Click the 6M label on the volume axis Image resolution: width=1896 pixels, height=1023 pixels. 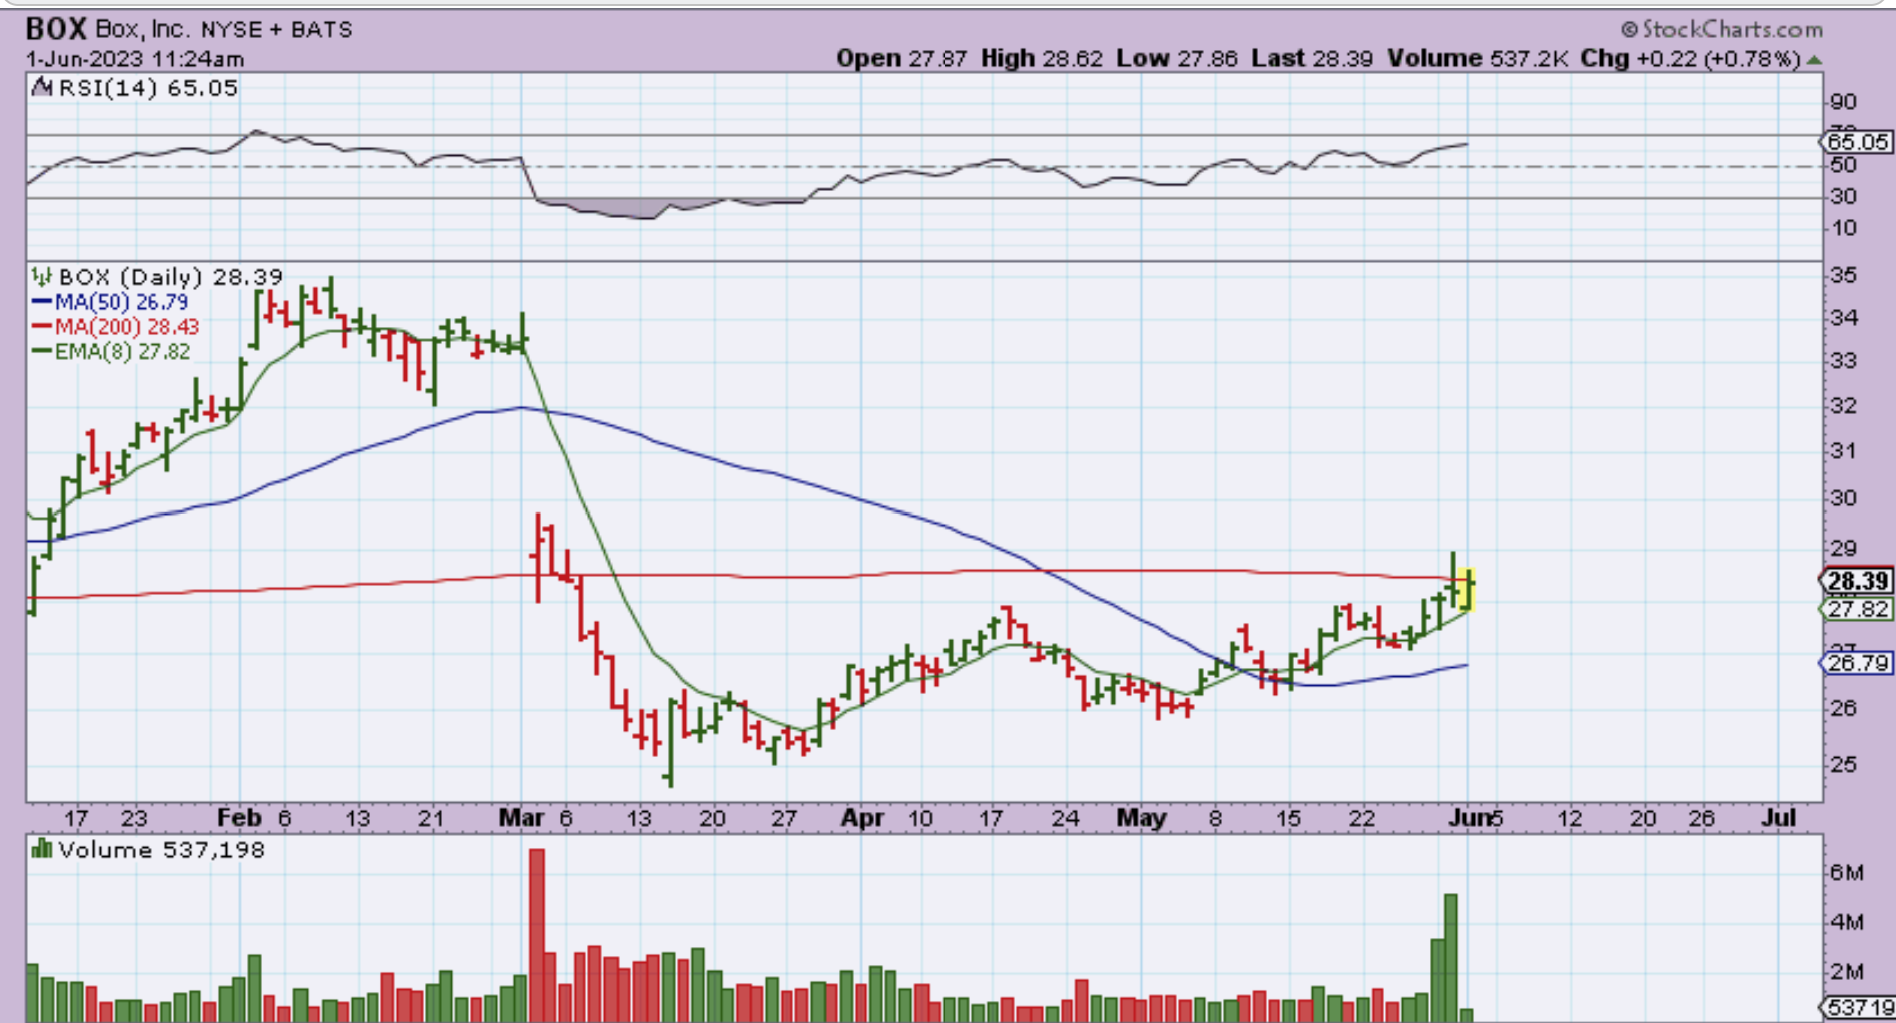(x=1846, y=873)
